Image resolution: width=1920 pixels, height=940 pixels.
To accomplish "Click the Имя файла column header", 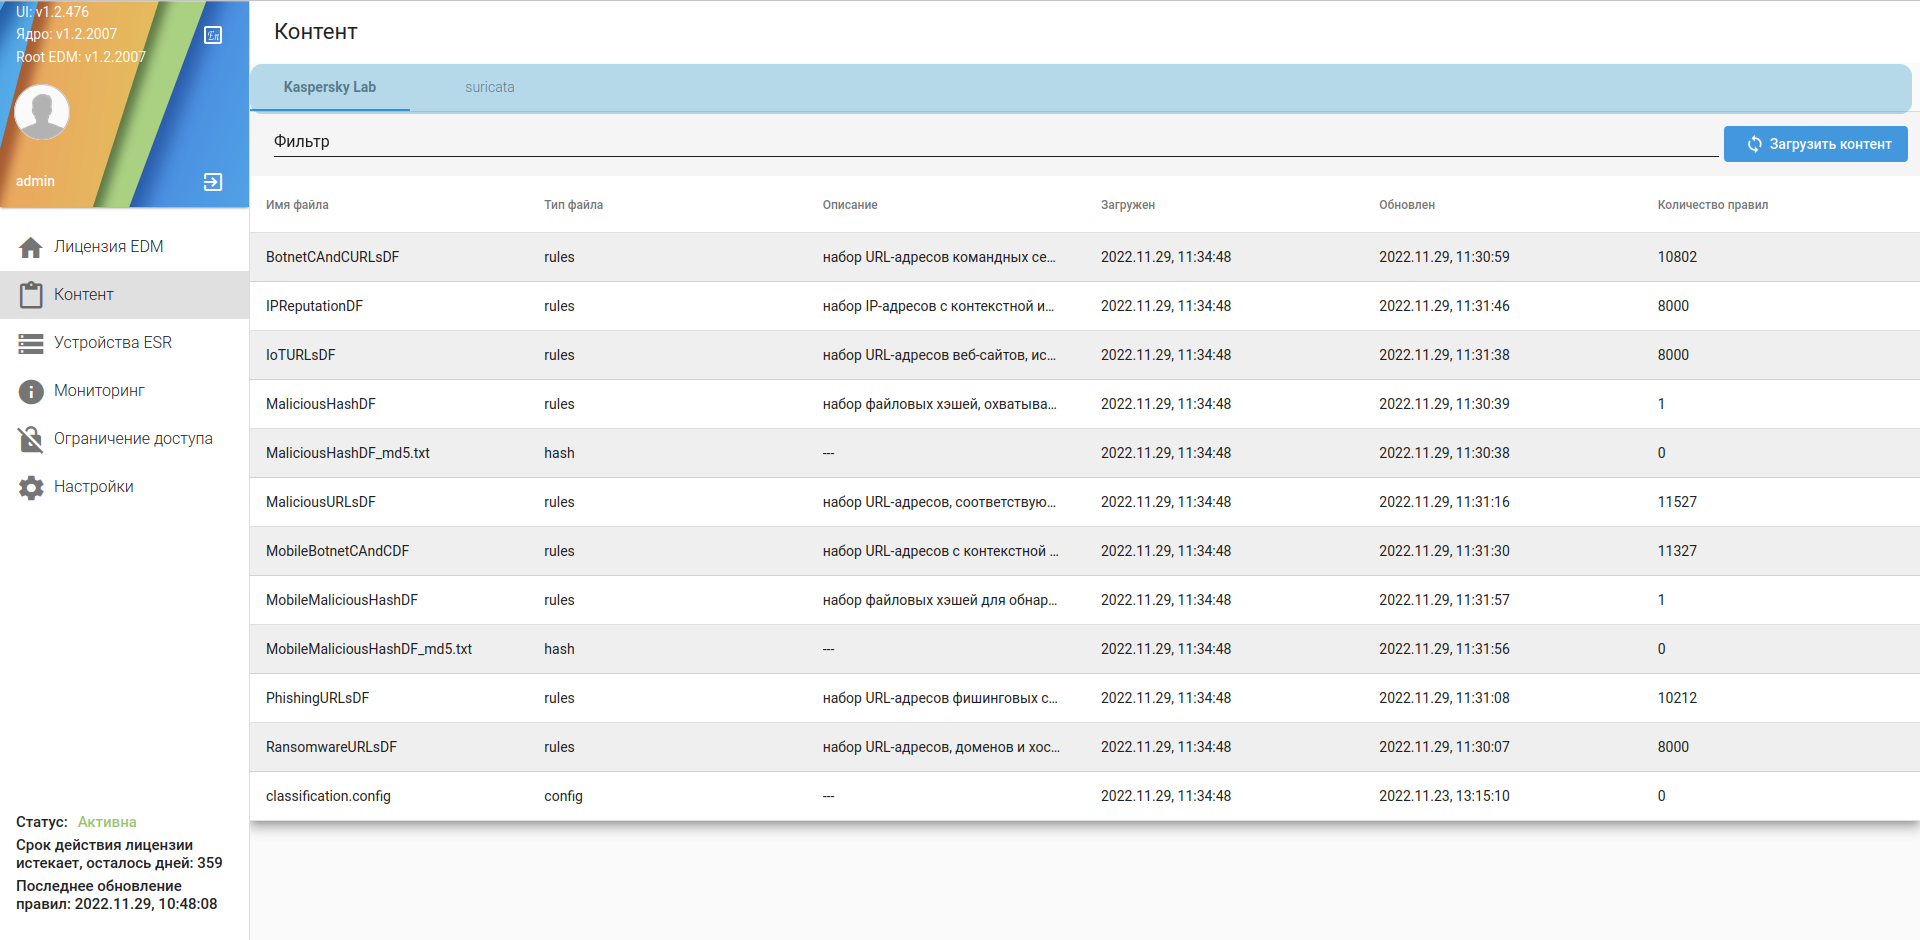I will pos(297,205).
